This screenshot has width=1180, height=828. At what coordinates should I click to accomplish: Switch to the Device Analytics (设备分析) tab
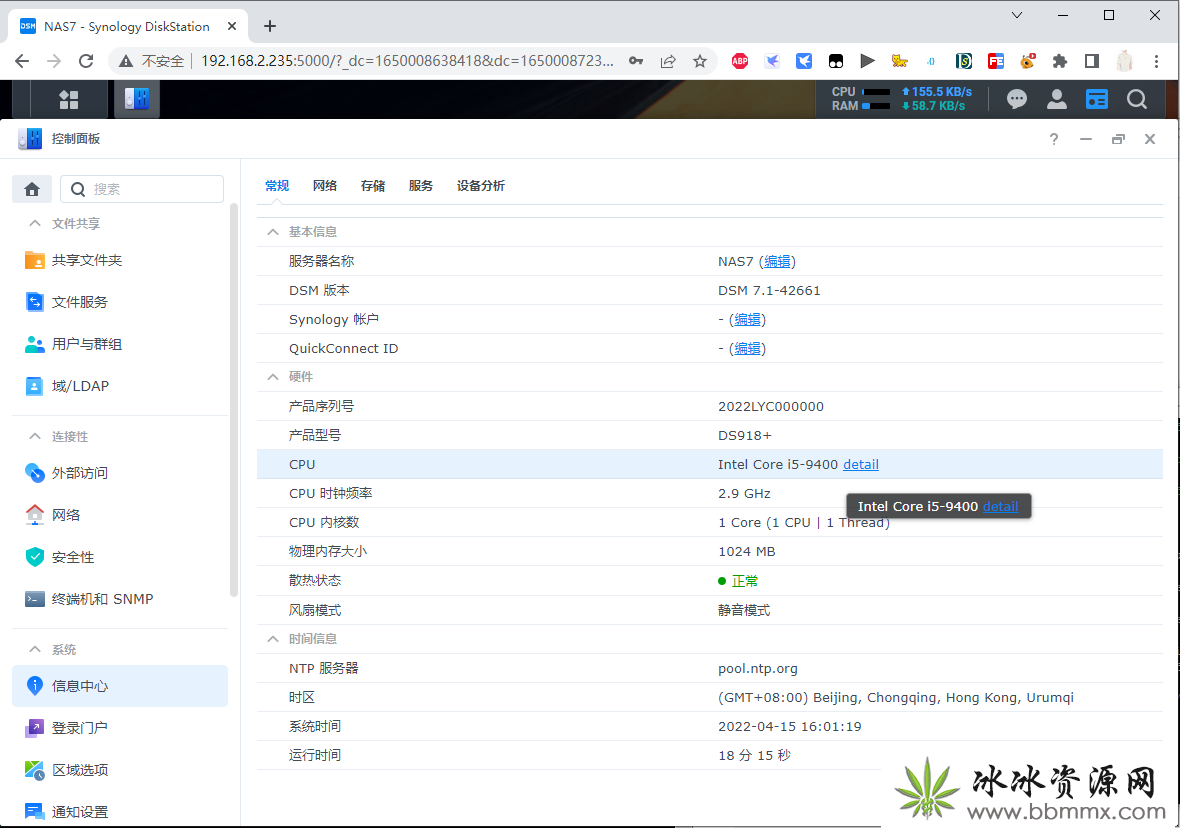pyautogui.click(x=481, y=186)
